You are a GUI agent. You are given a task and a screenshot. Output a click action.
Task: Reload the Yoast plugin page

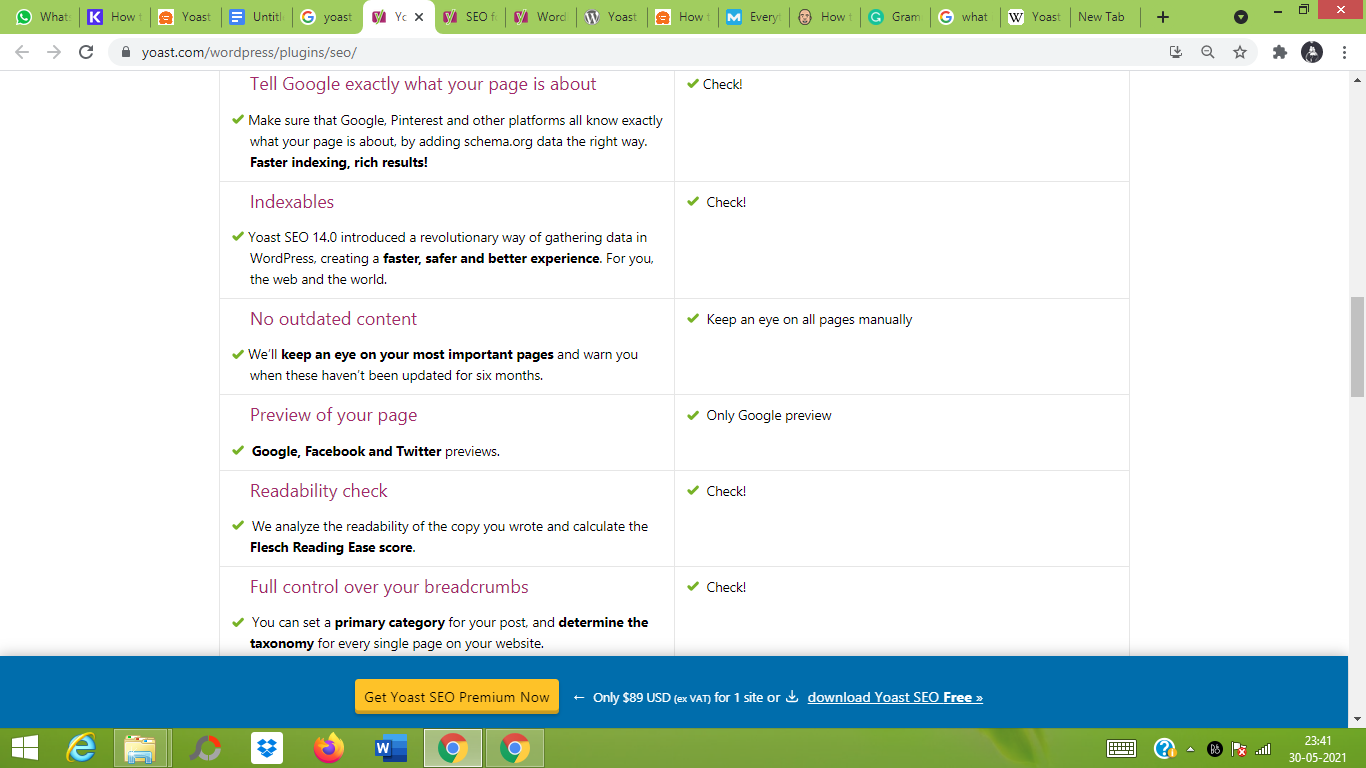(x=87, y=52)
